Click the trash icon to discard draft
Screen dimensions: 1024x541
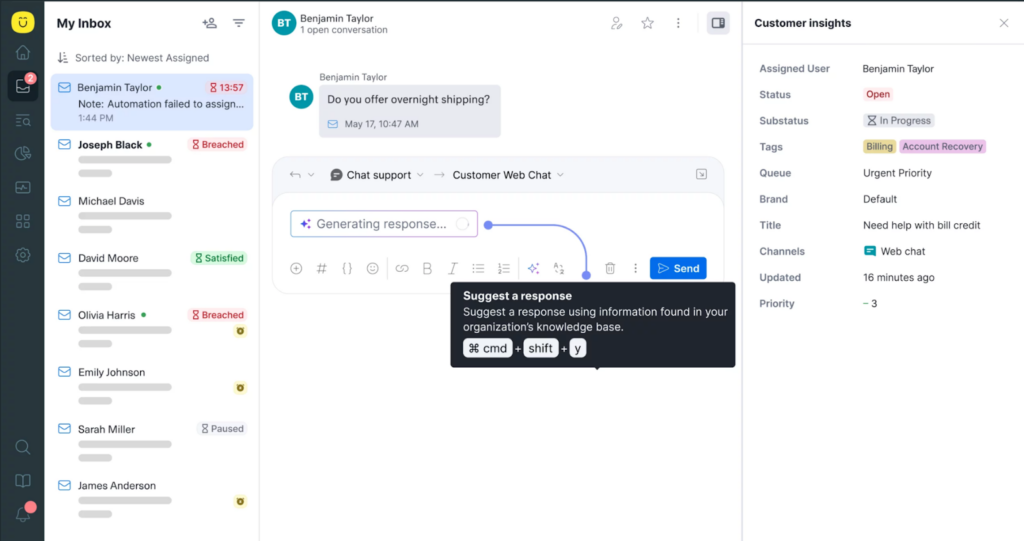[610, 268]
